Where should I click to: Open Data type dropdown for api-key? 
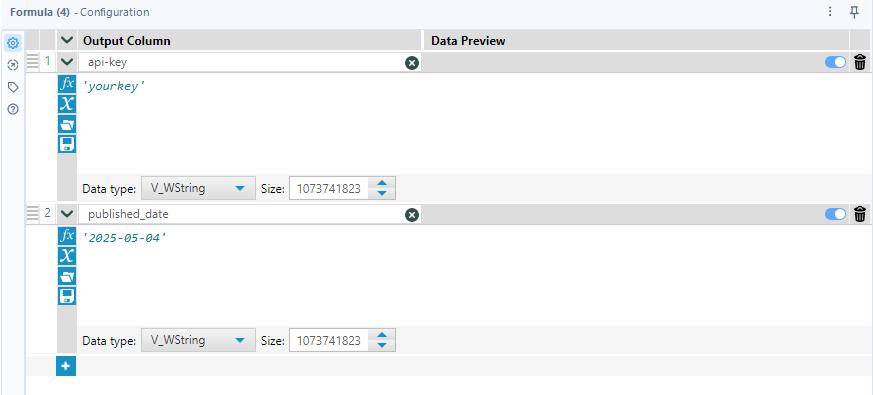[x=198, y=188]
